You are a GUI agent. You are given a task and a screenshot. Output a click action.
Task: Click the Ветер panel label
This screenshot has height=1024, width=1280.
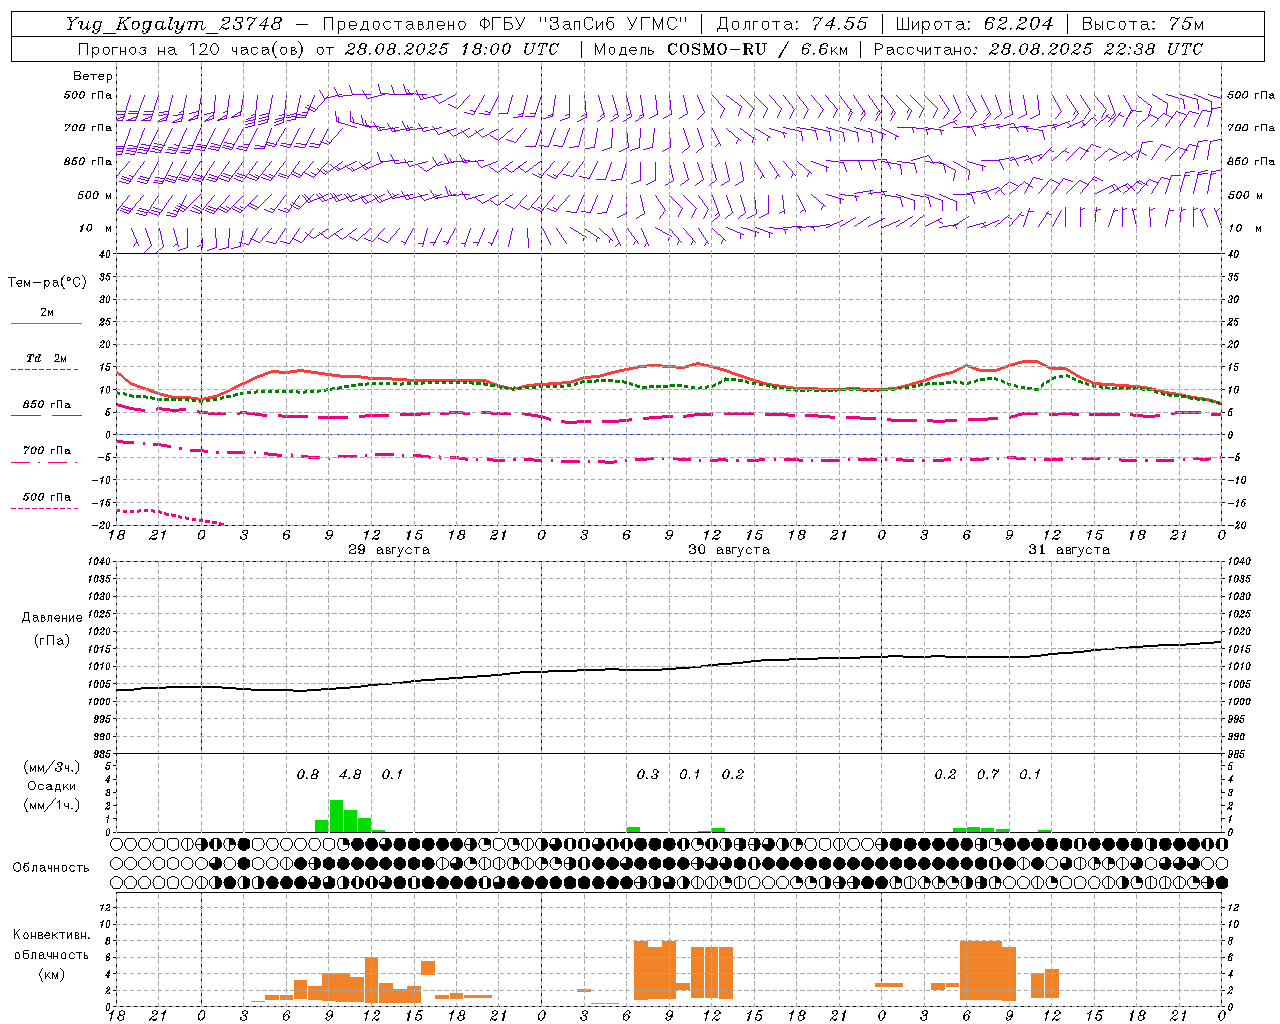93,76
